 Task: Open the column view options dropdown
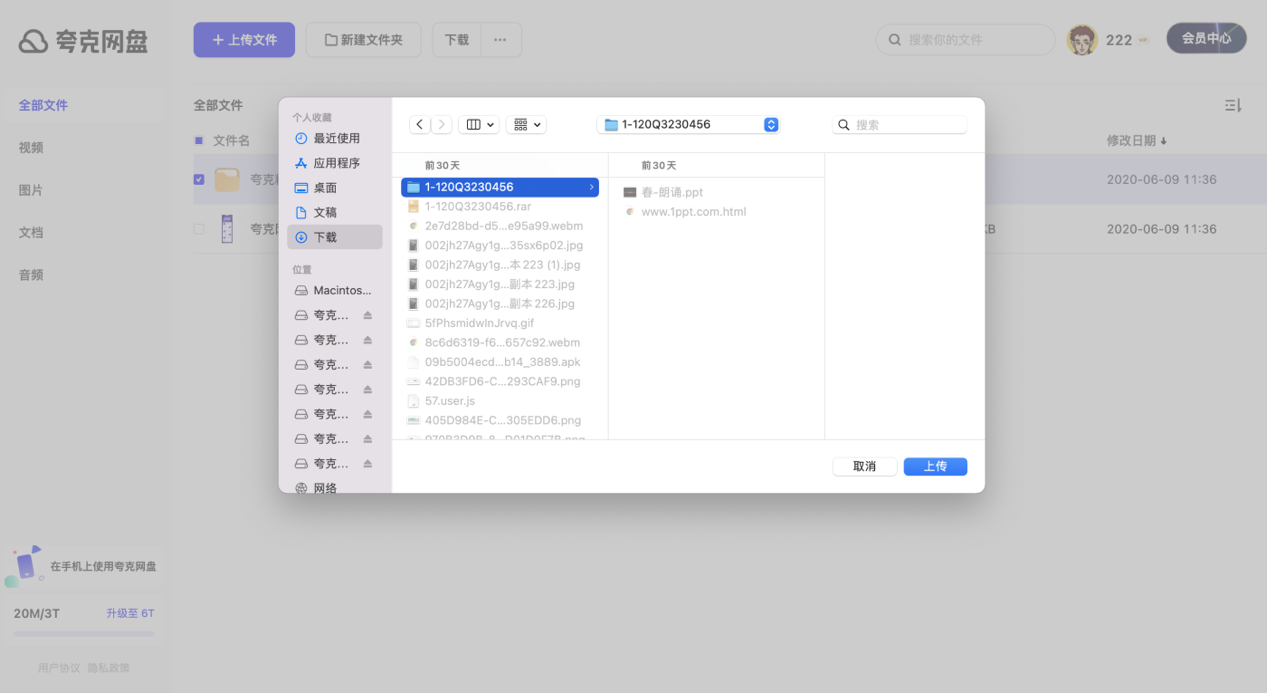(x=478, y=124)
